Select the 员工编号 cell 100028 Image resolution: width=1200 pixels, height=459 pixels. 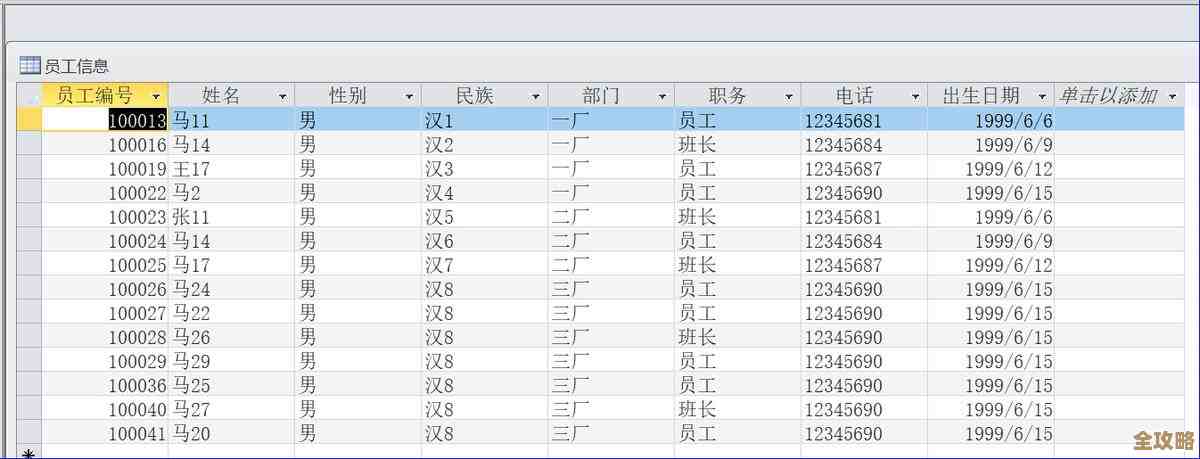point(105,337)
